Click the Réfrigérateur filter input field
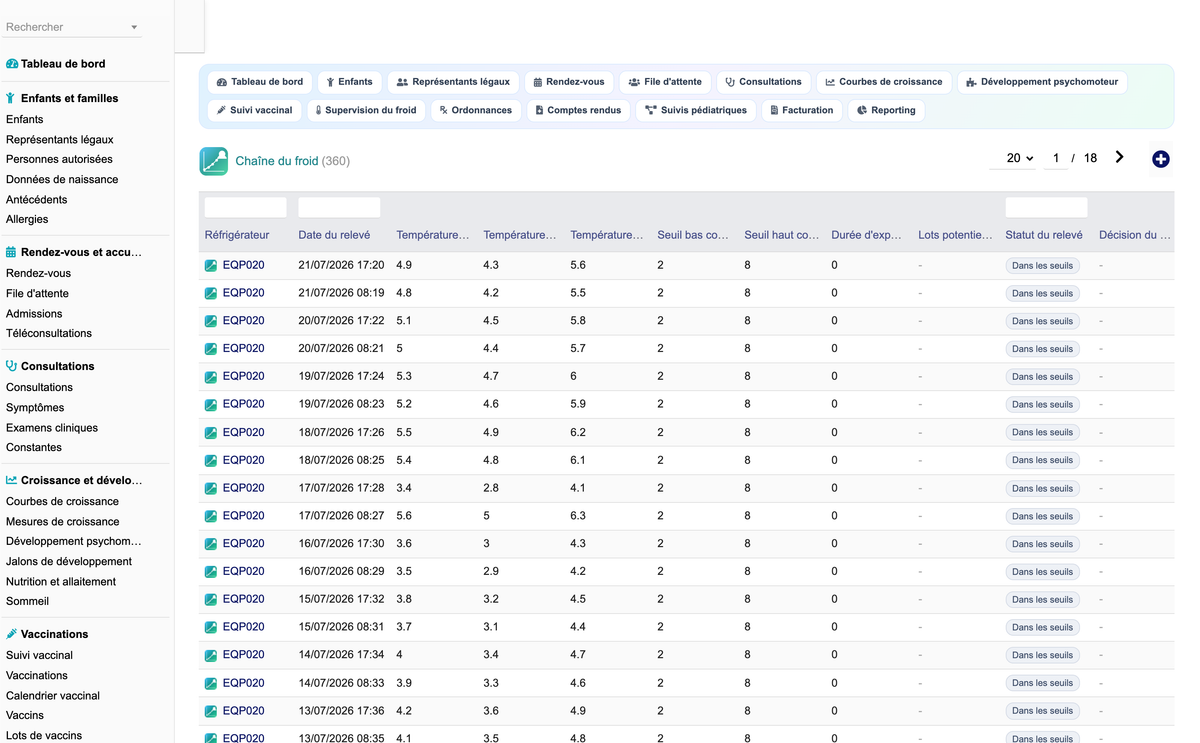The image size is (1200, 743). tap(245, 207)
